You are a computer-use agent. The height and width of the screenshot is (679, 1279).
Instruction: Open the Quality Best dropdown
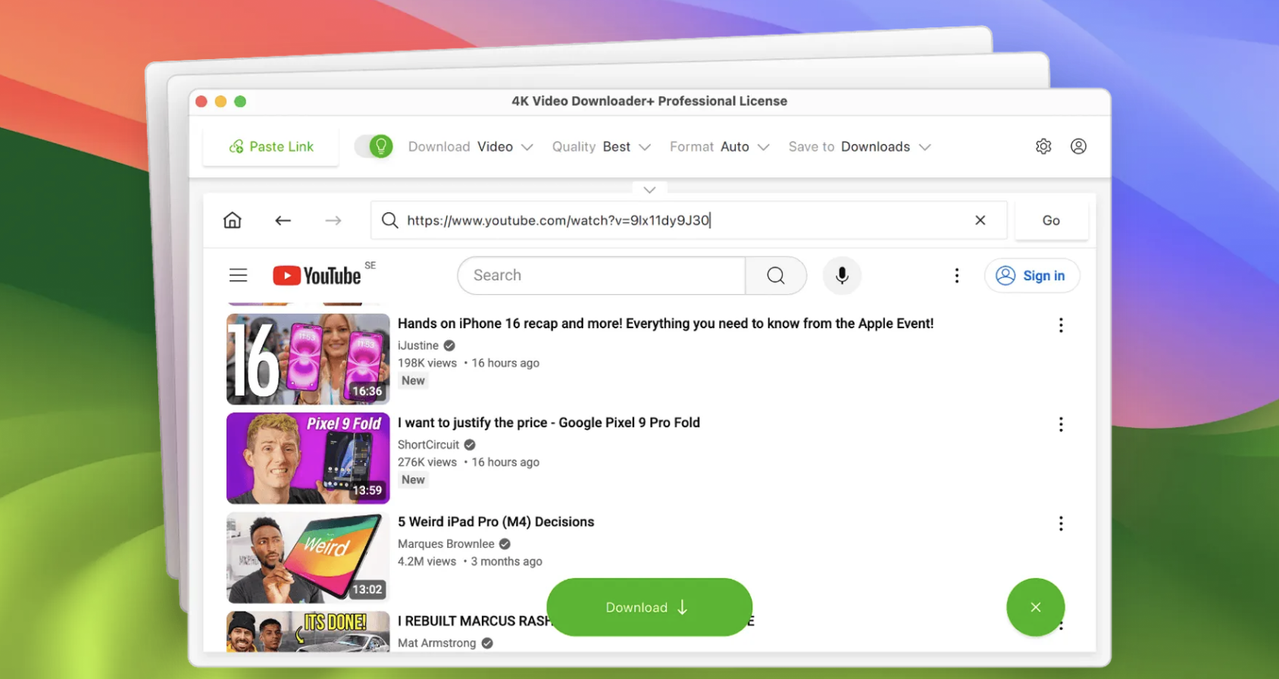[601, 147]
